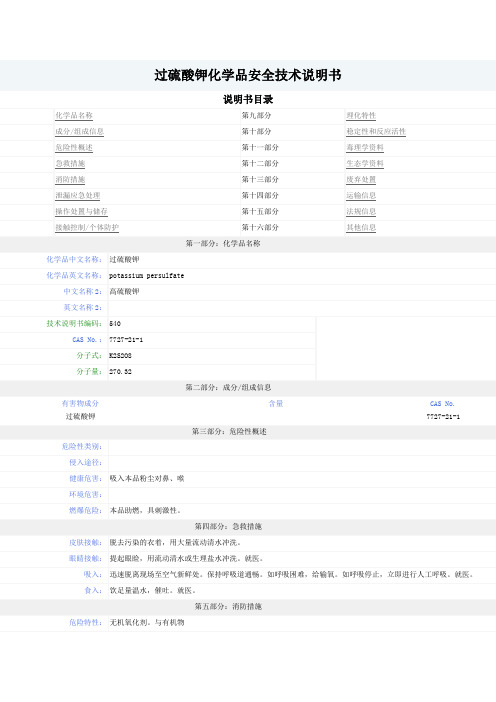Click the 中文名称2 label
Viewport: 496px width, 702px height.
click(83, 291)
